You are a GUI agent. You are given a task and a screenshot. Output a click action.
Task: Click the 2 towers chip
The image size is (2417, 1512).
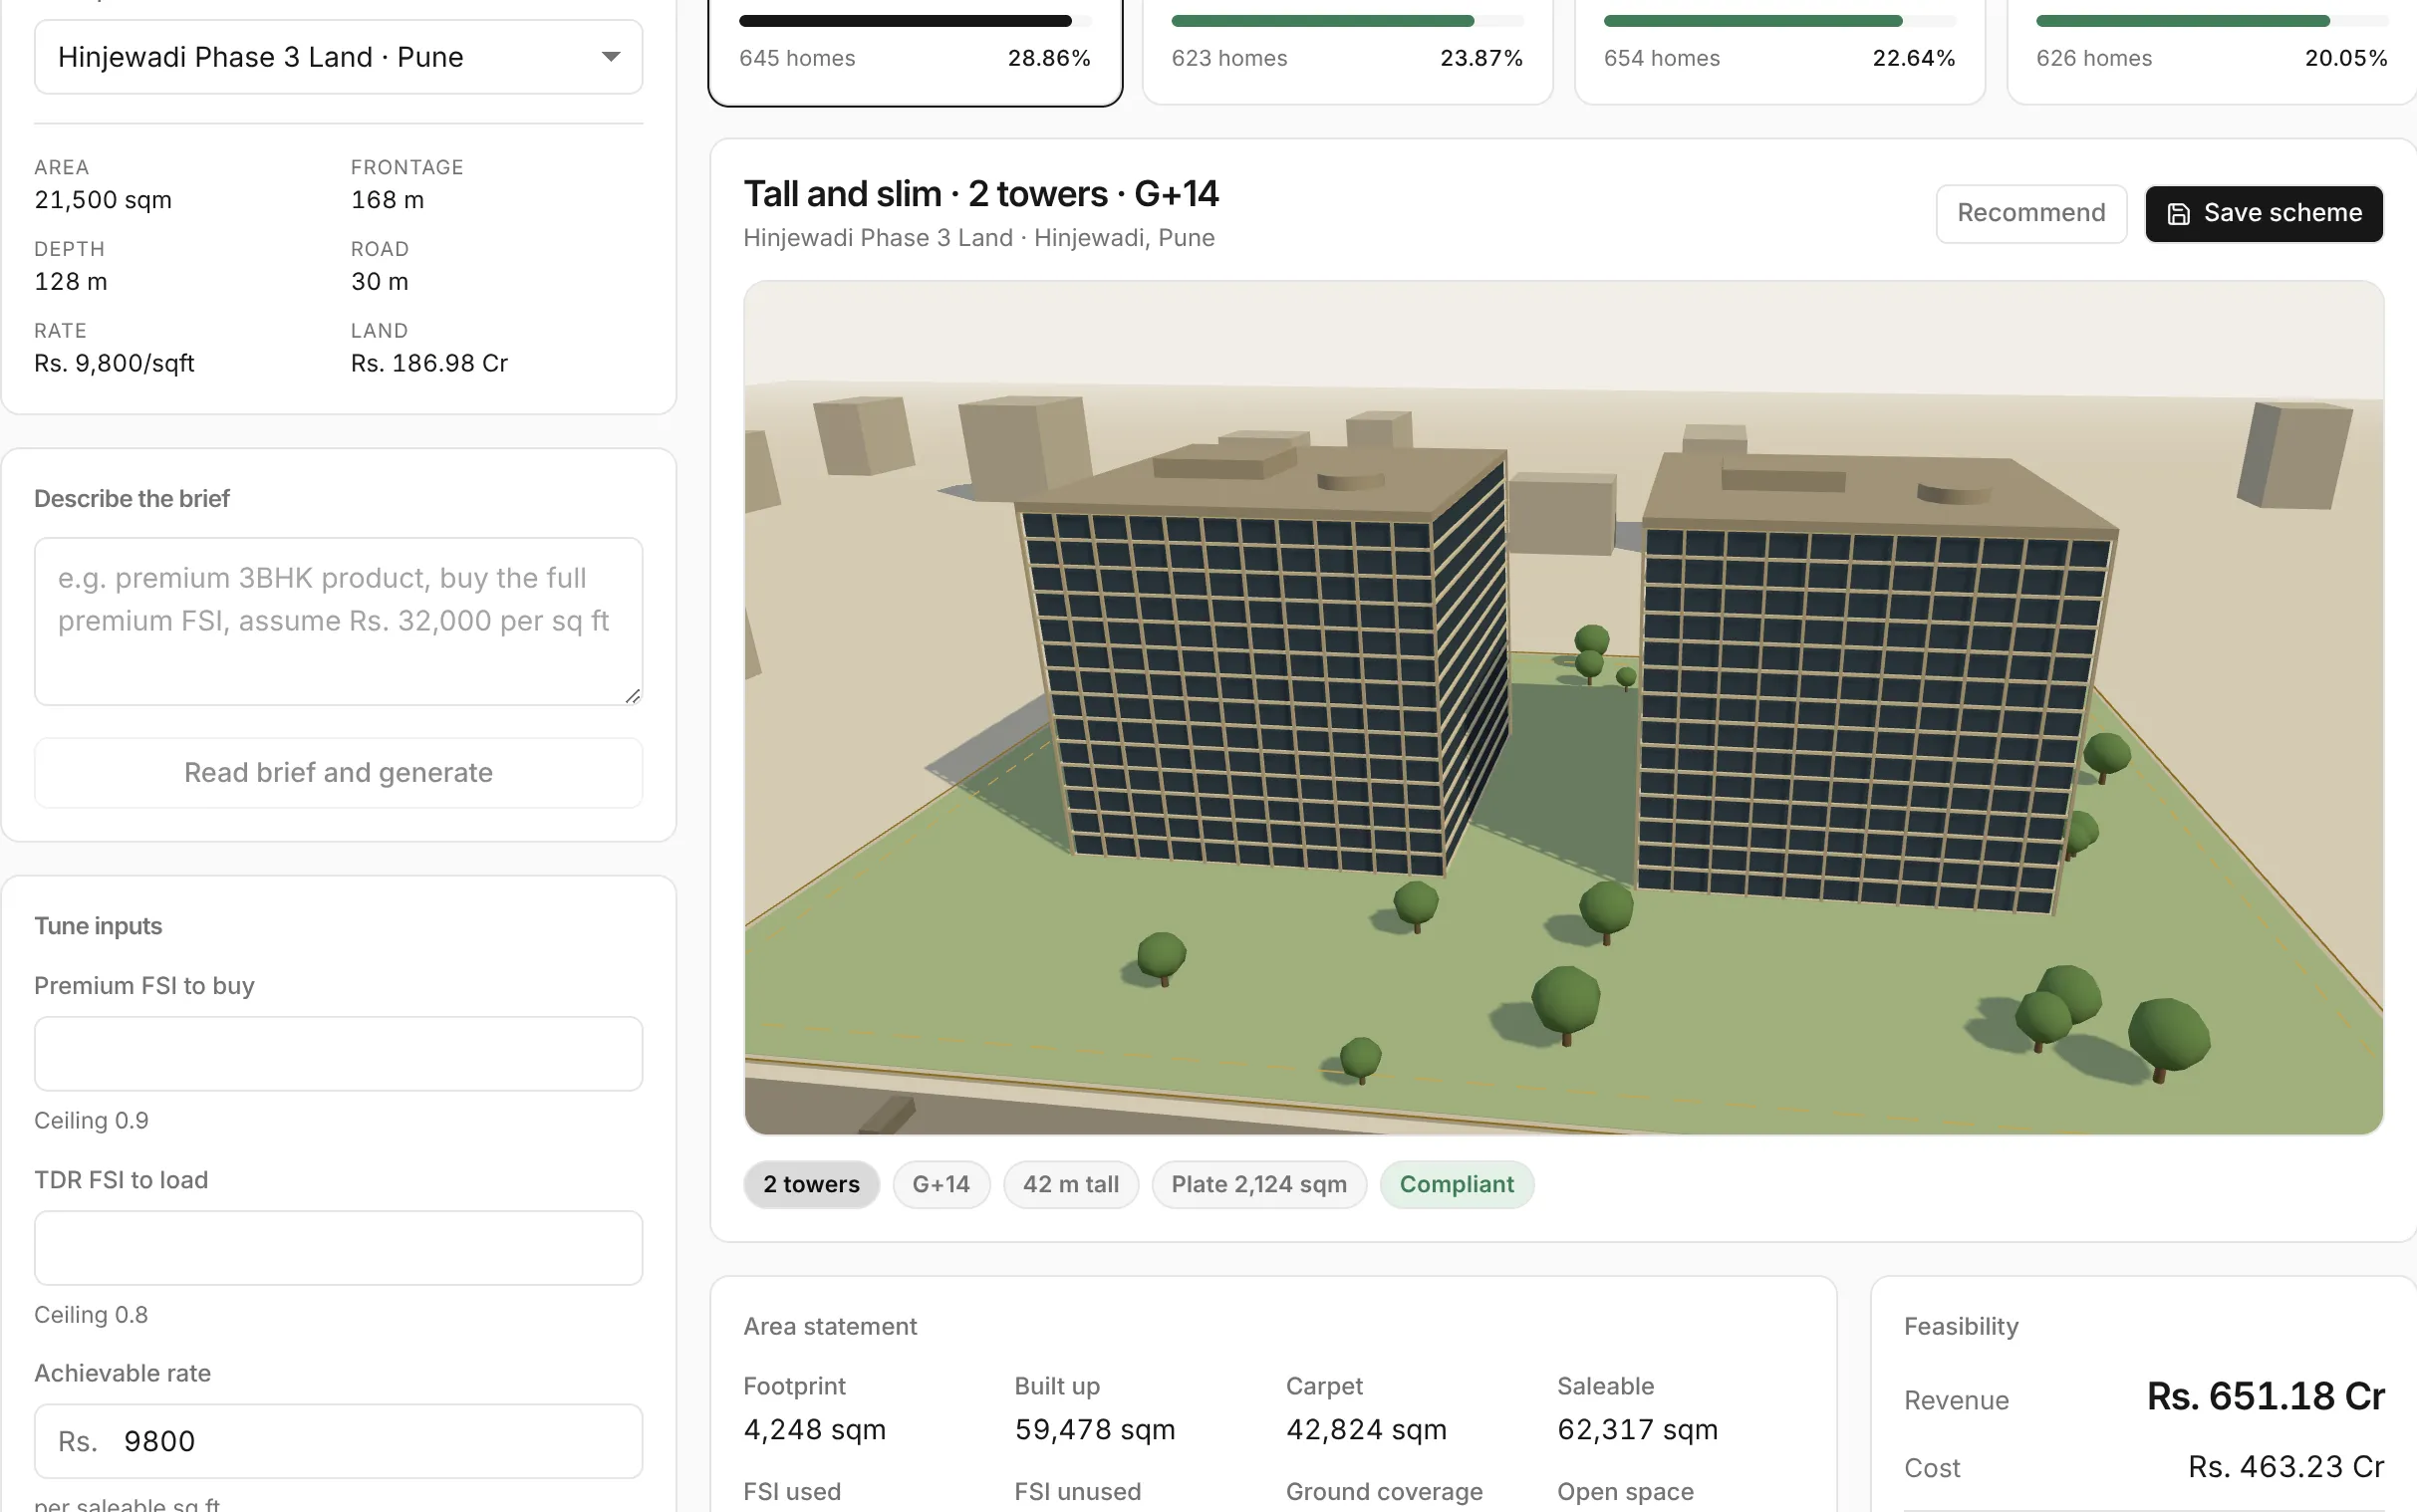811,1185
